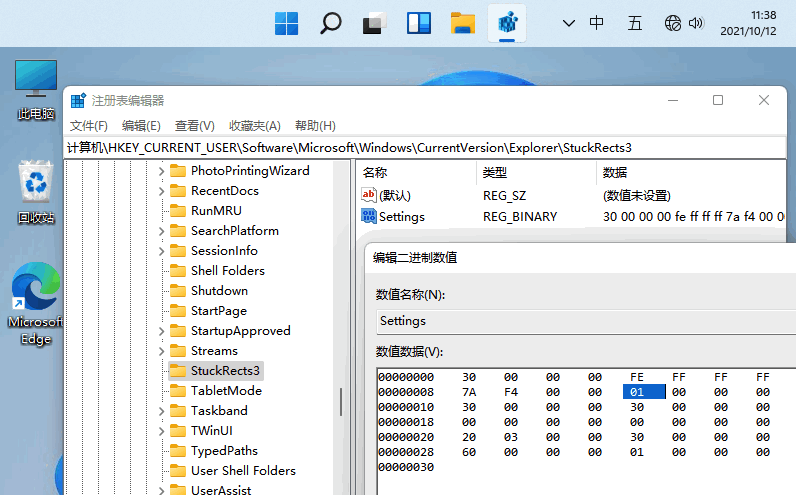This screenshot has height=495, width=796.
Task: Select Shutdown tree key
Action: 219,291
